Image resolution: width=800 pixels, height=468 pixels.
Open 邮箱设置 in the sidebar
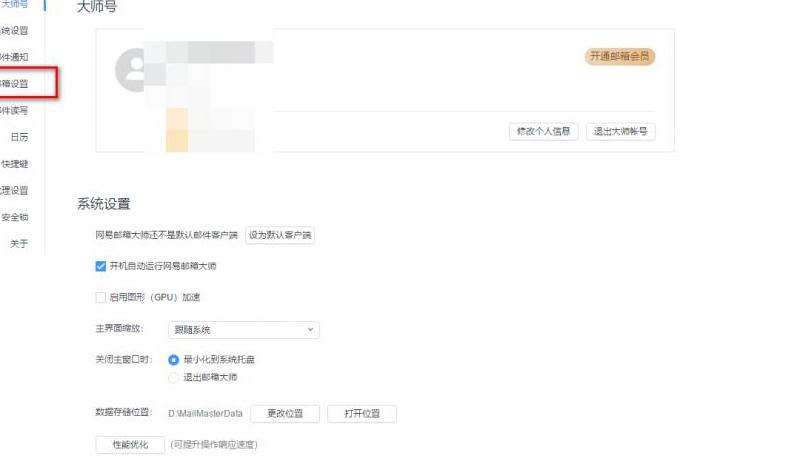14,84
